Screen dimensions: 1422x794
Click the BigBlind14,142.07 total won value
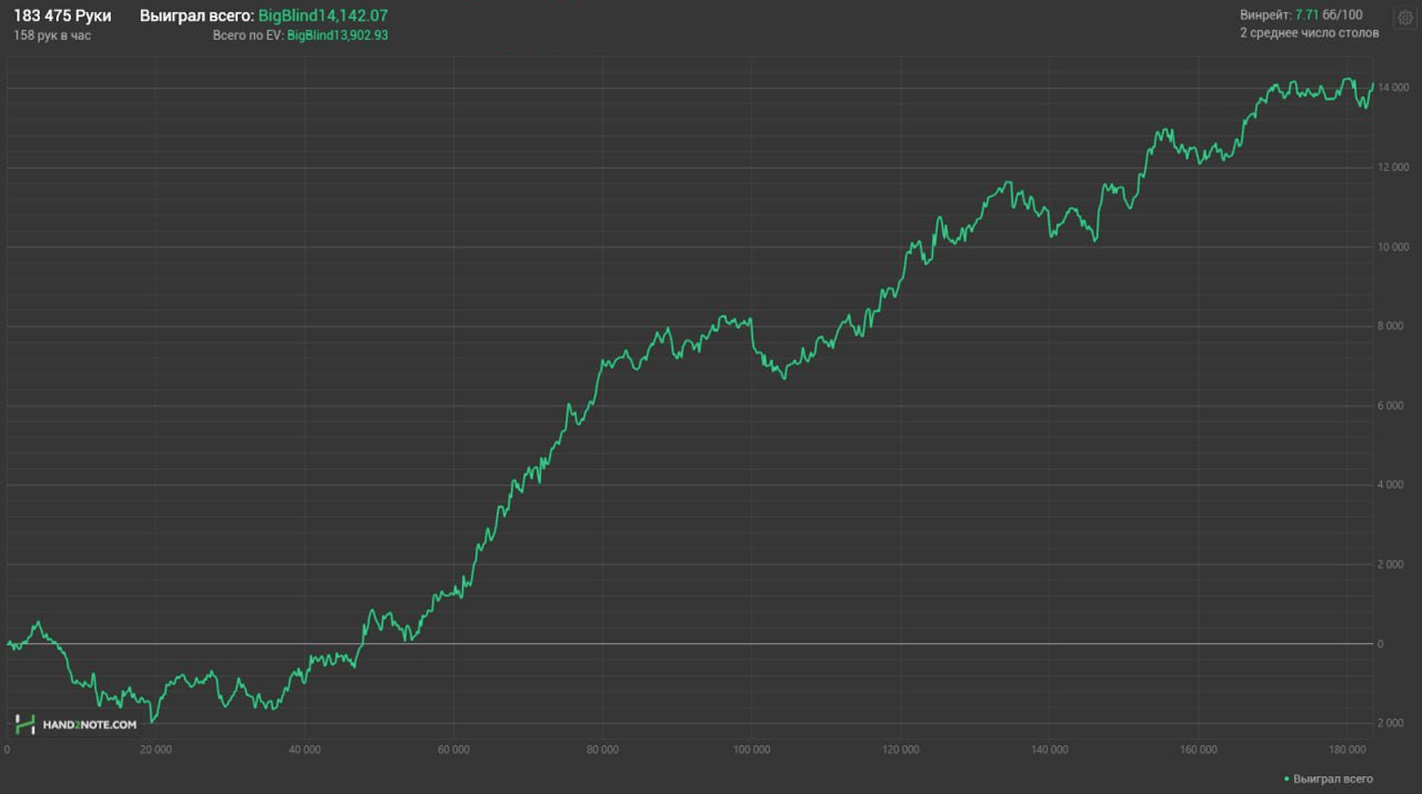tap(323, 16)
